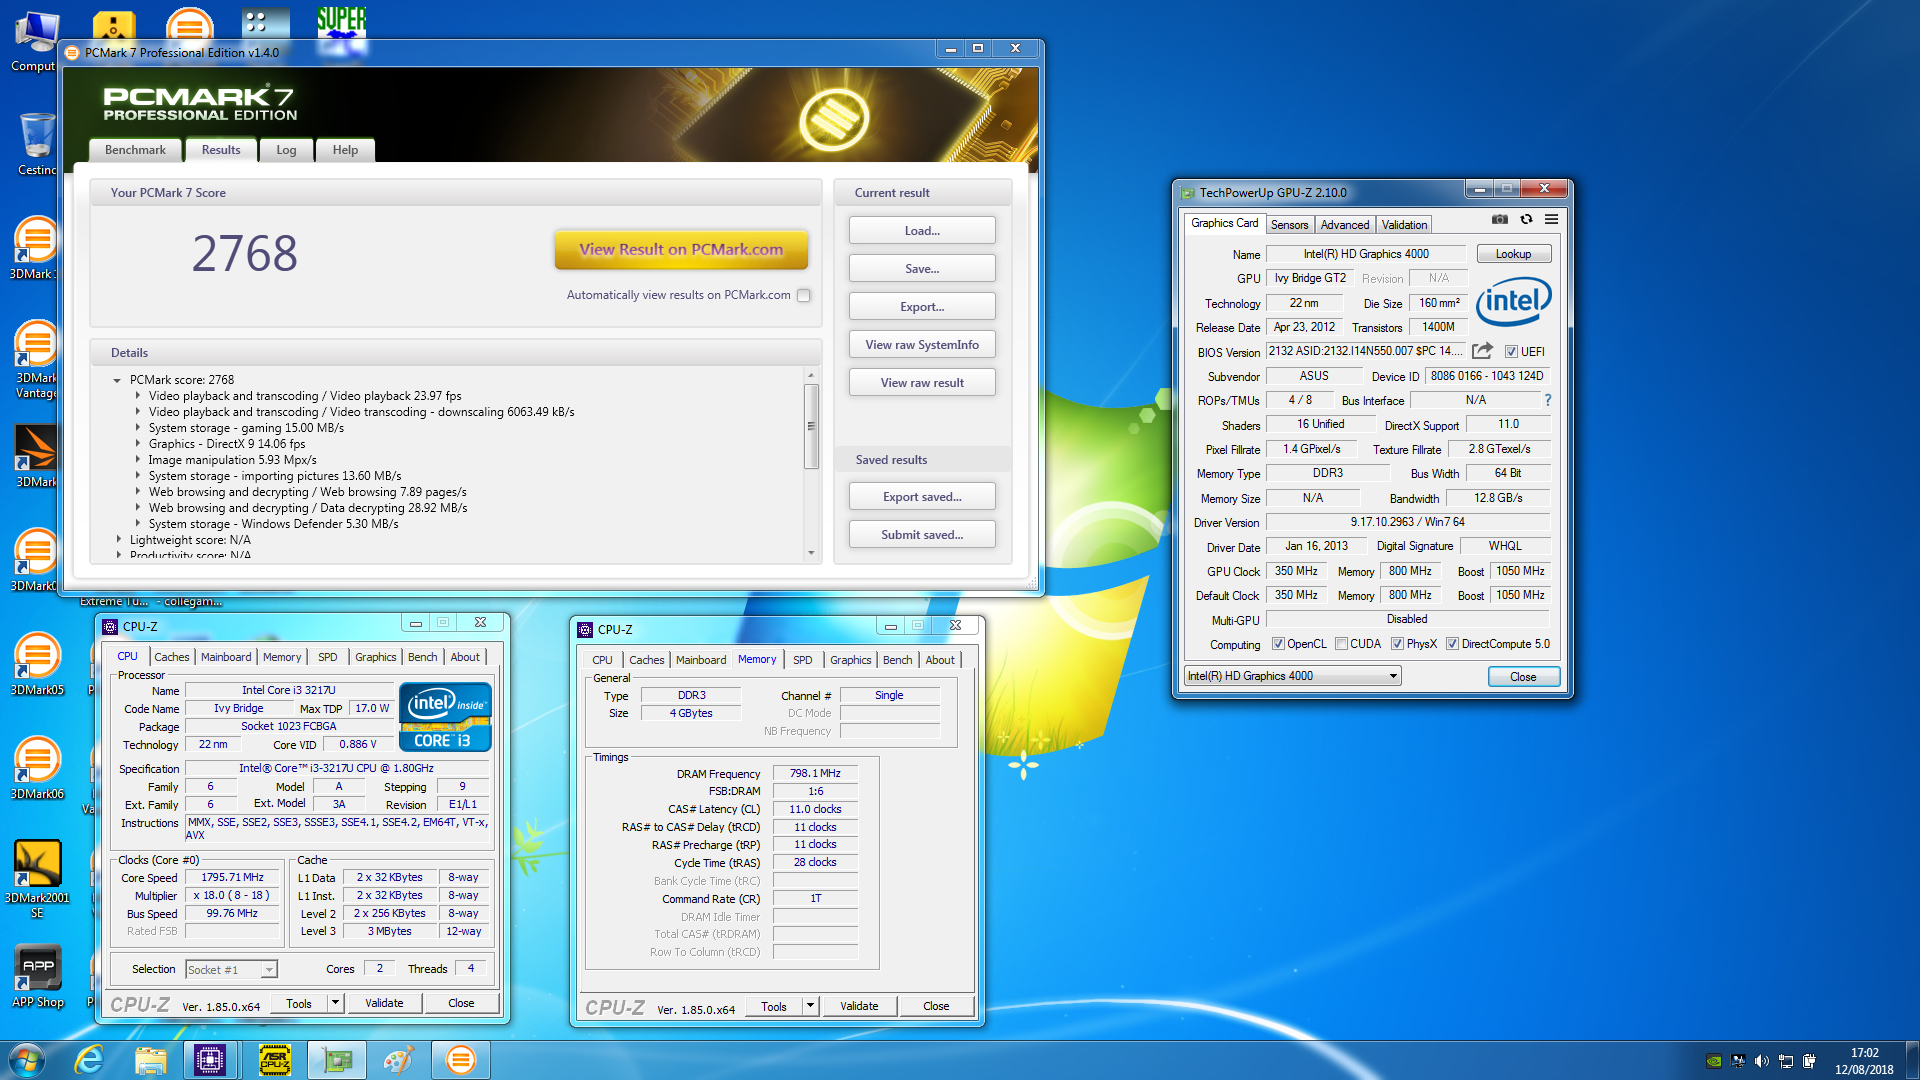This screenshot has width=1920, height=1080.
Task: Open the Log tab in PCMark
Action: click(x=286, y=150)
